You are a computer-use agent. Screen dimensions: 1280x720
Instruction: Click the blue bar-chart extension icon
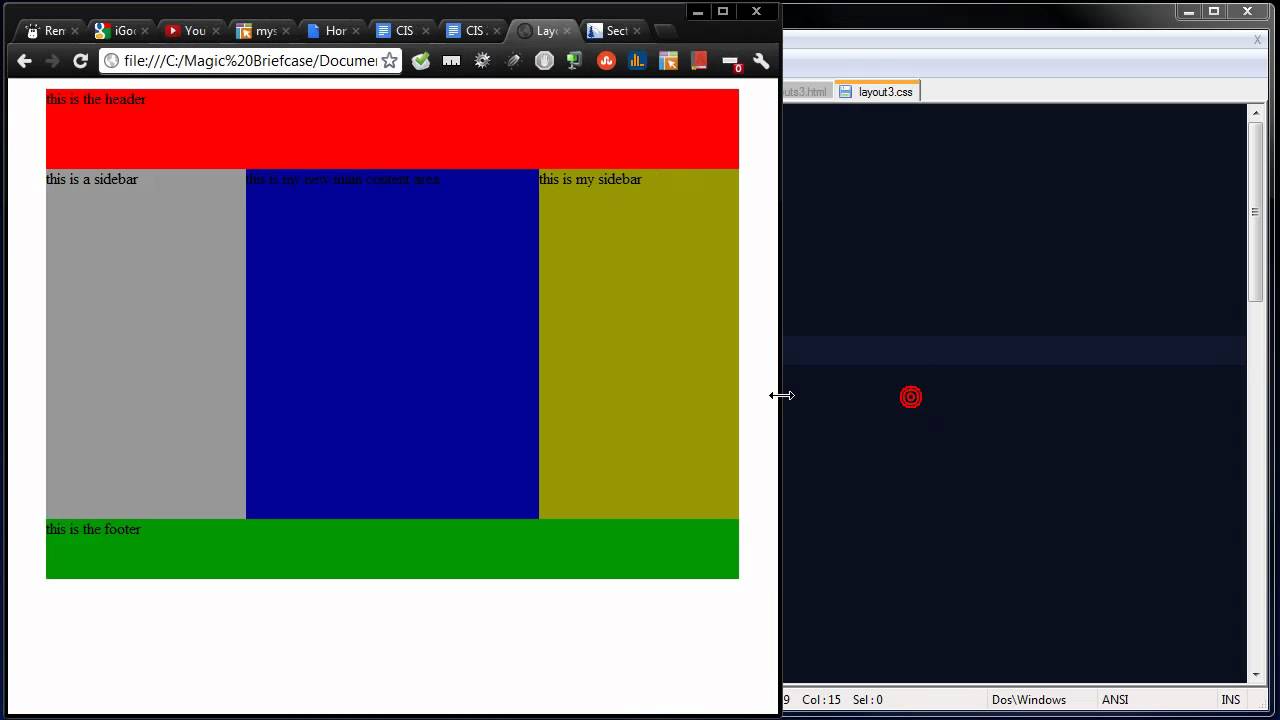pos(637,61)
